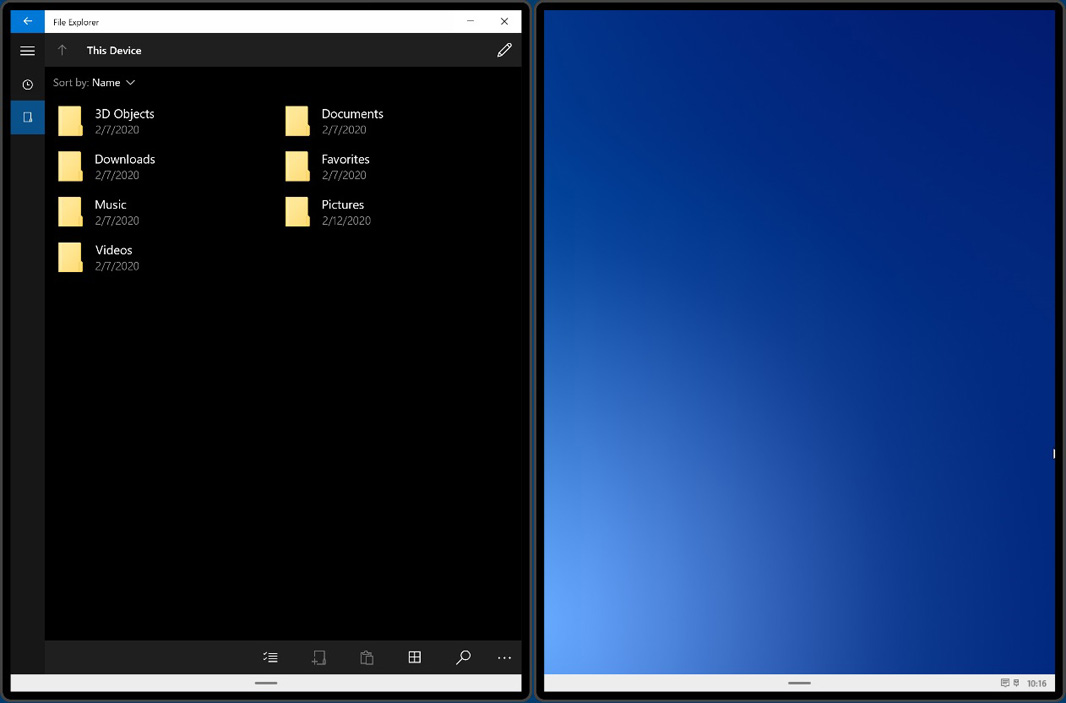The height and width of the screenshot is (703, 1066).
Task: Click the back arrow in title bar
Action: click(x=27, y=21)
